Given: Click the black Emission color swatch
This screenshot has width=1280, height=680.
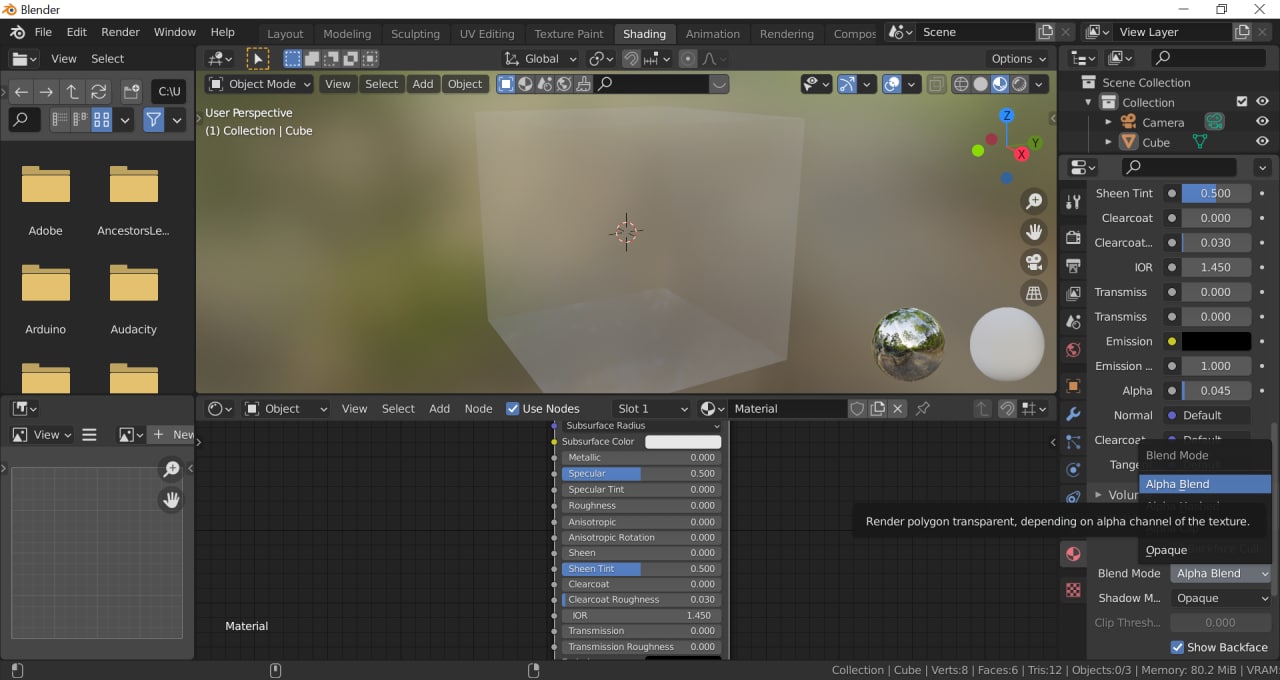Looking at the screenshot, I should [1216, 341].
